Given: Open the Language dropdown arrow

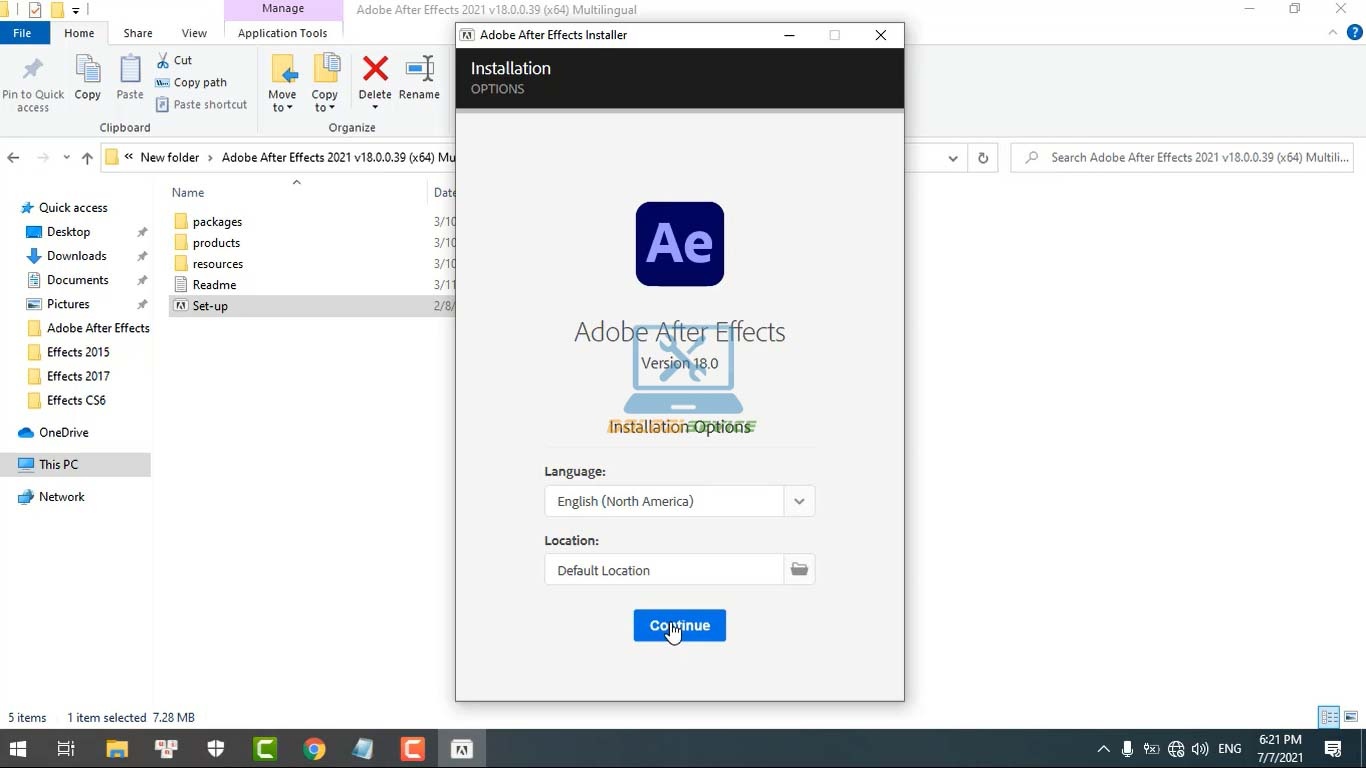Looking at the screenshot, I should coord(799,501).
